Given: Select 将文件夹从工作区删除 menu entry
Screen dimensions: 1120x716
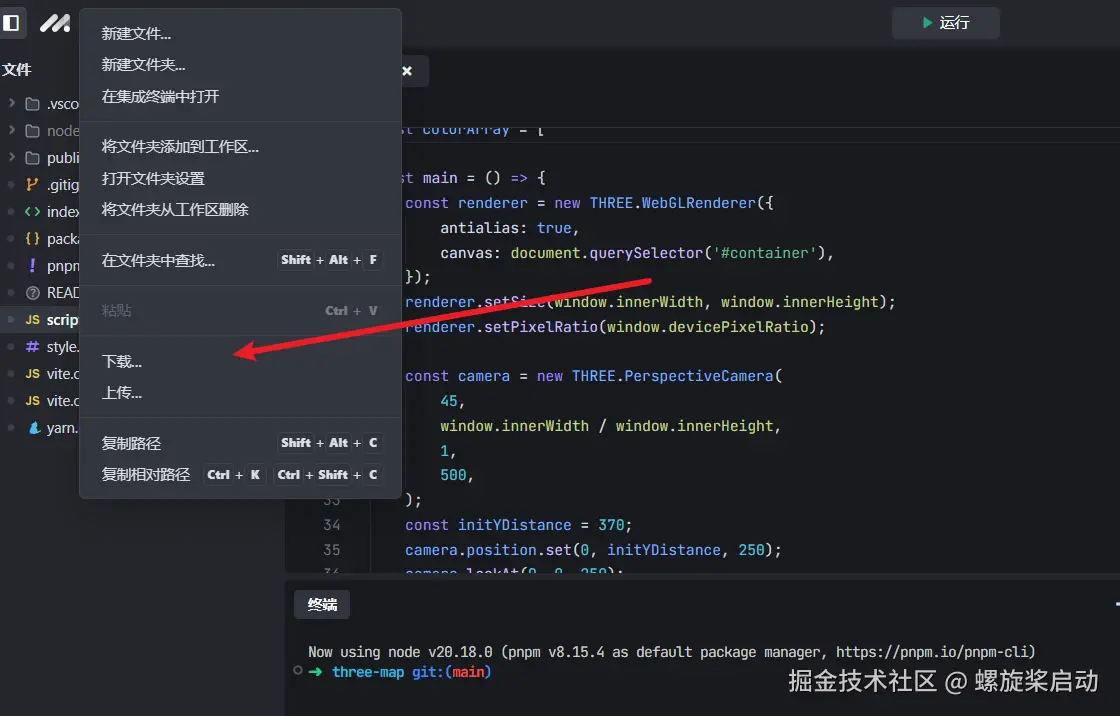Looking at the screenshot, I should pyautogui.click(x=240, y=209).
